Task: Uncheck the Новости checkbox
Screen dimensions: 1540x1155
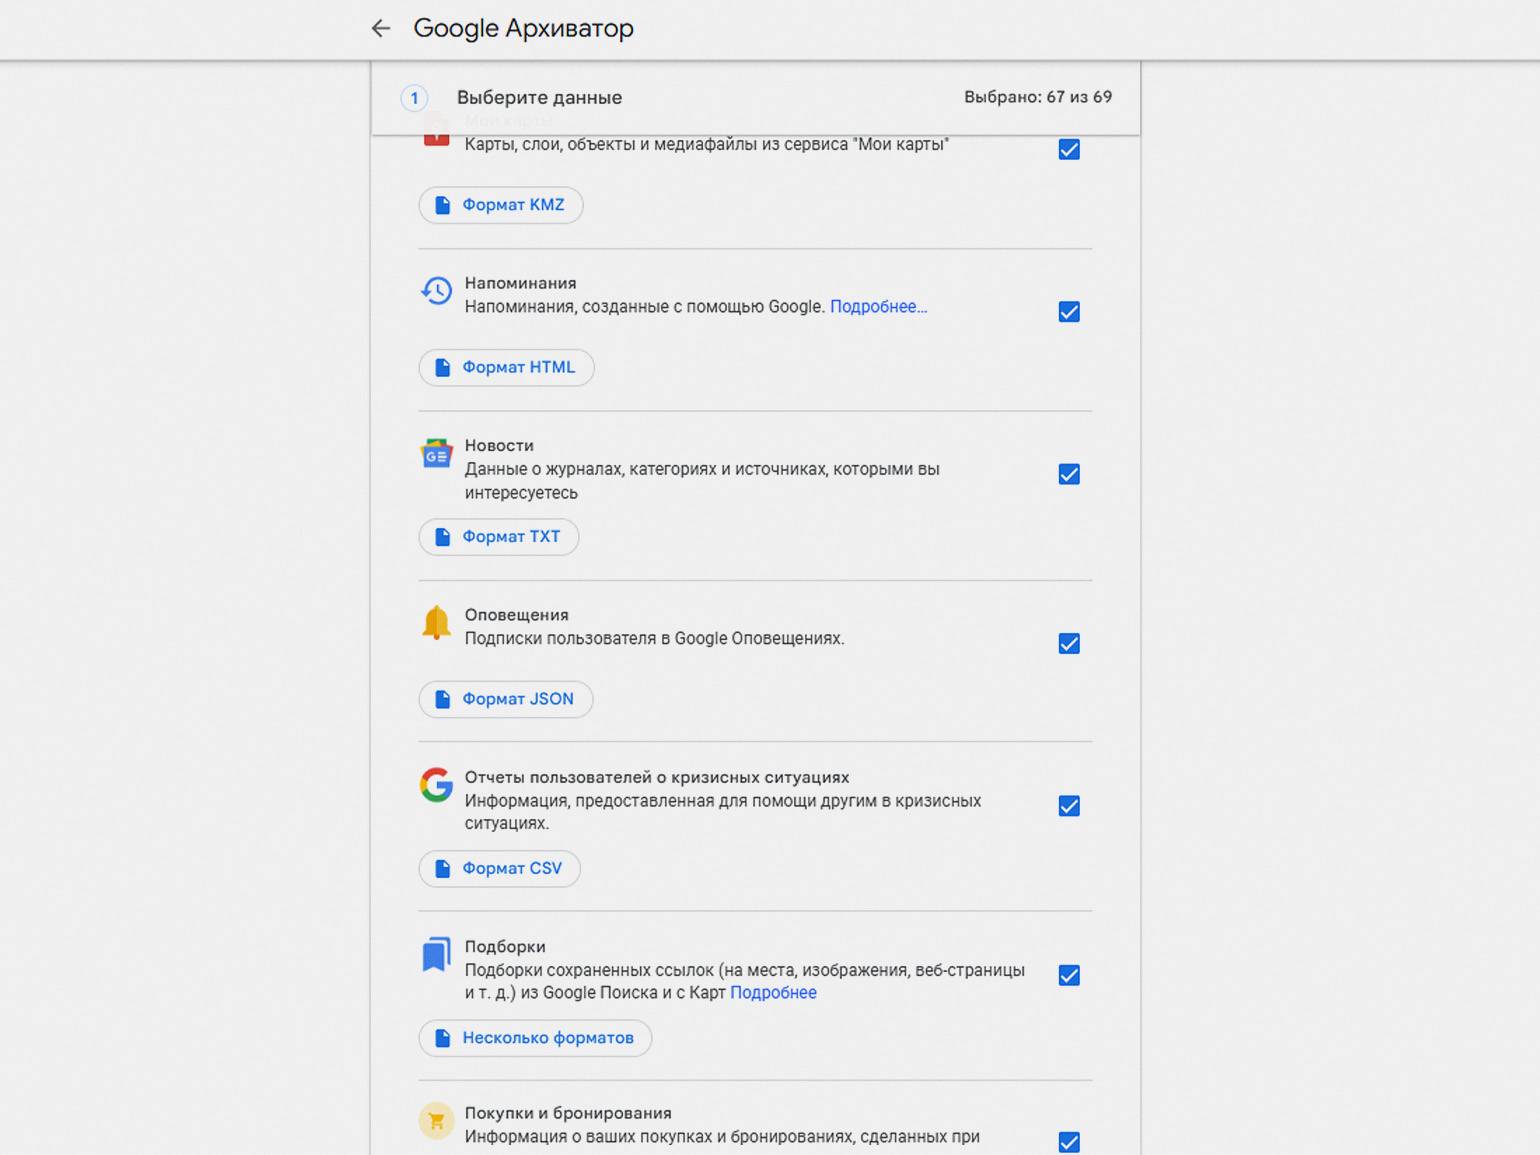Action: point(1069,474)
